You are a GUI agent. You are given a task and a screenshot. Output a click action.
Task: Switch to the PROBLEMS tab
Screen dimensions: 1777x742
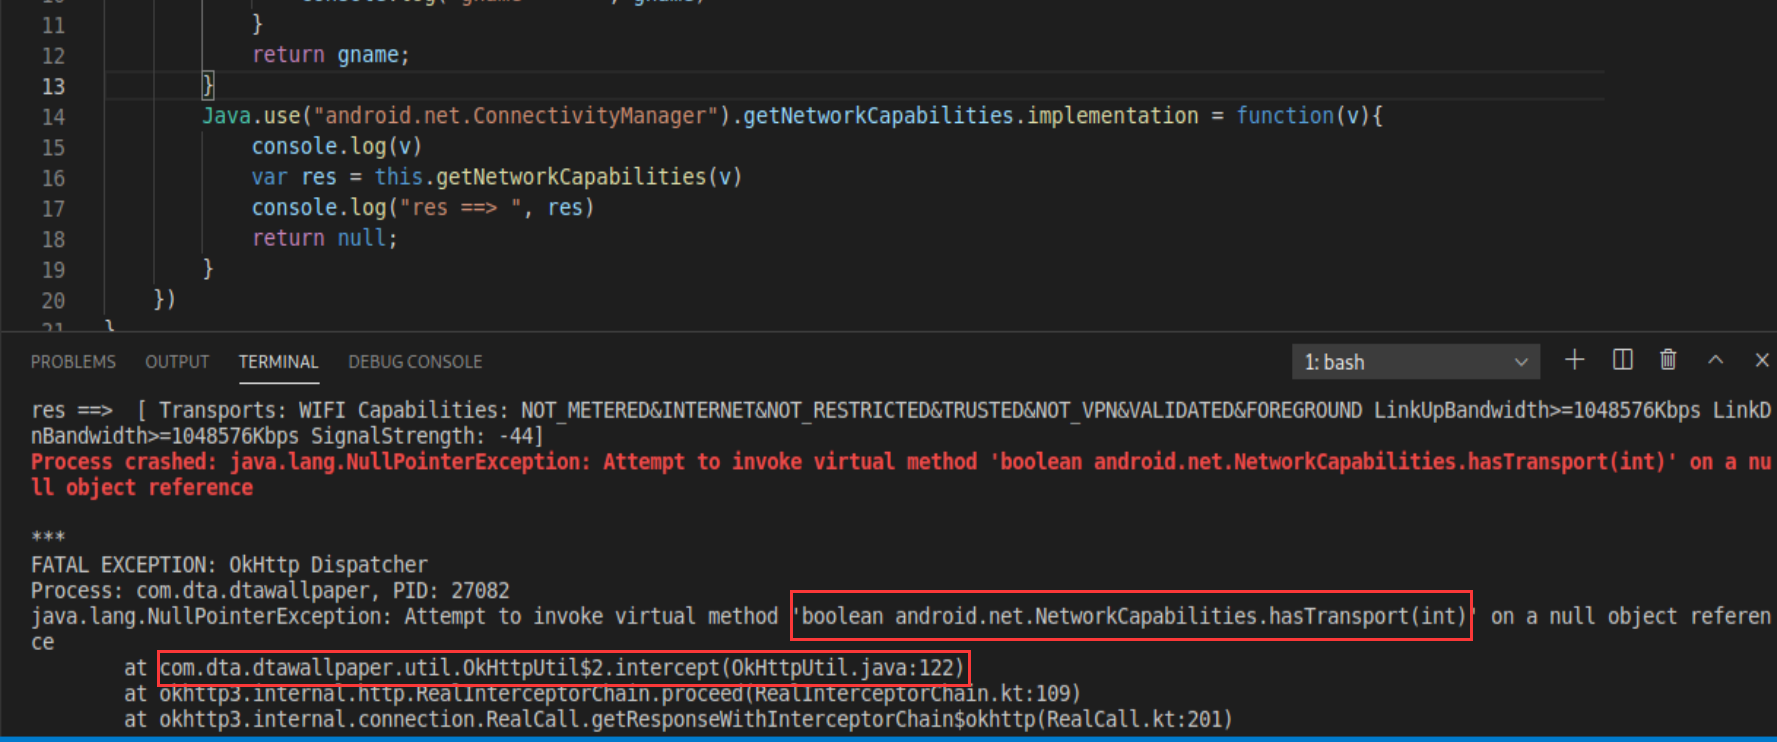tap(73, 362)
